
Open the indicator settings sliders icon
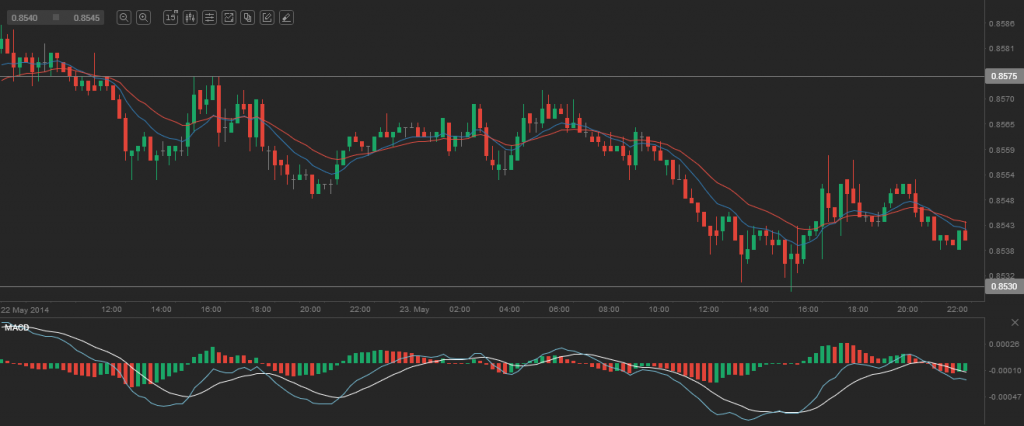[208, 17]
